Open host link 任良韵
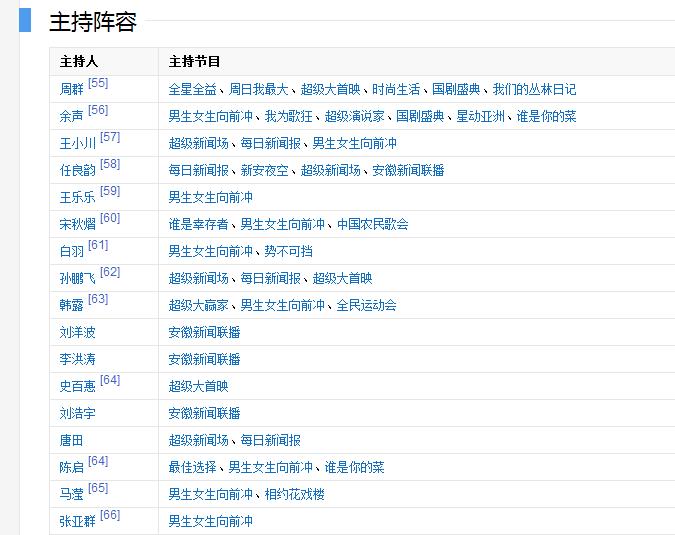 77,170
